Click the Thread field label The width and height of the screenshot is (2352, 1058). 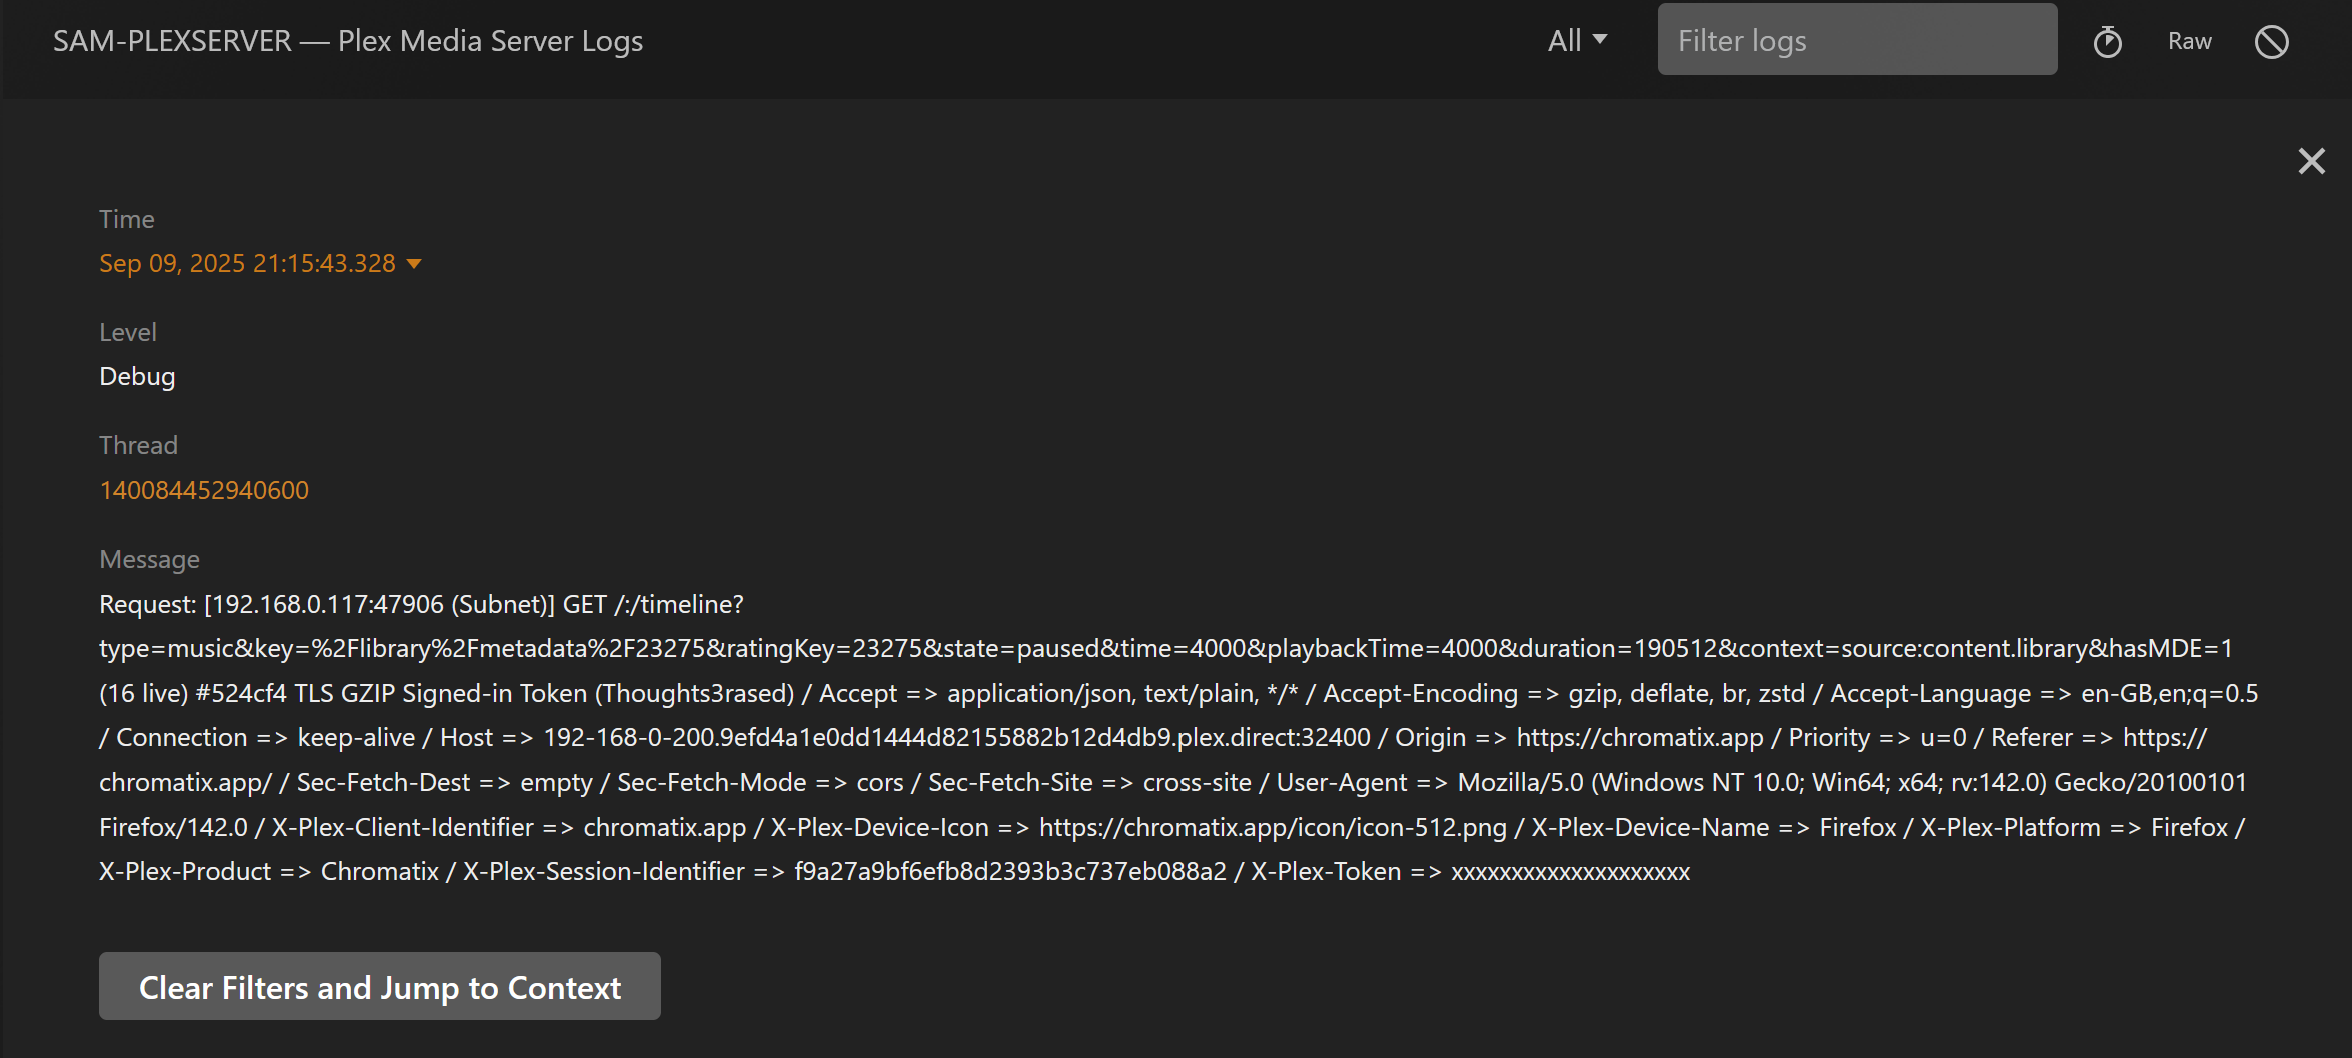coord(138,445)
